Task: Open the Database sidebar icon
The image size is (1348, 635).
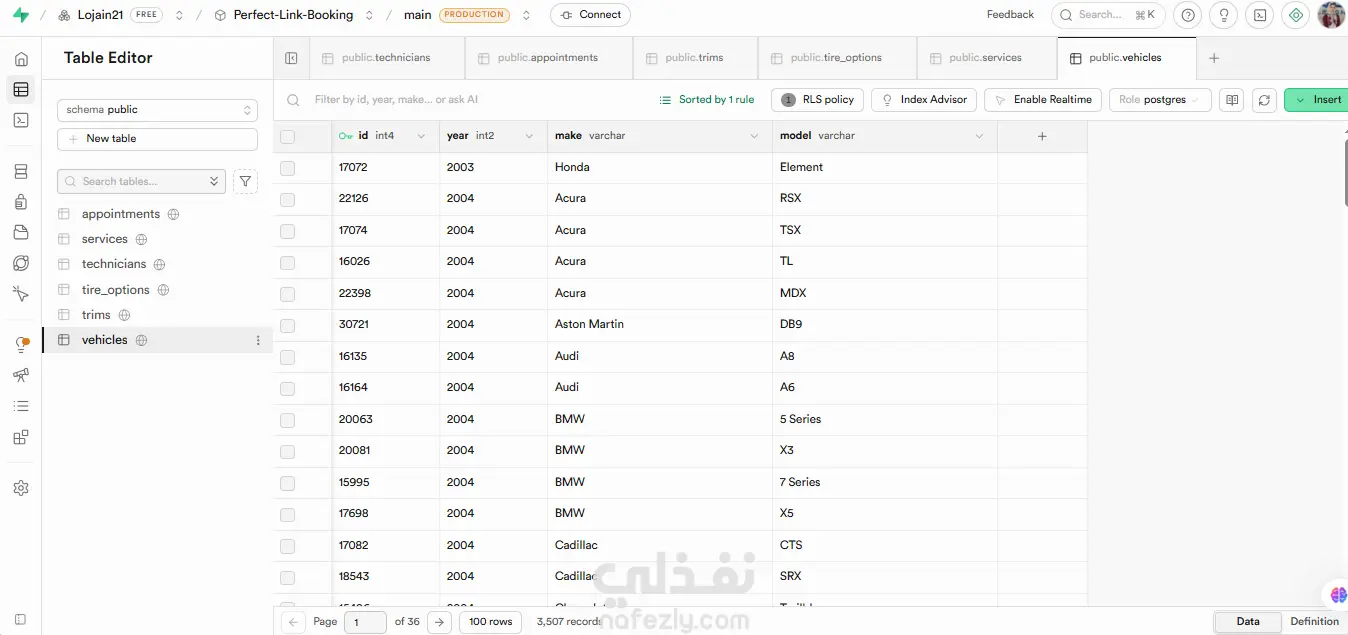Action: tap(21, 172)
